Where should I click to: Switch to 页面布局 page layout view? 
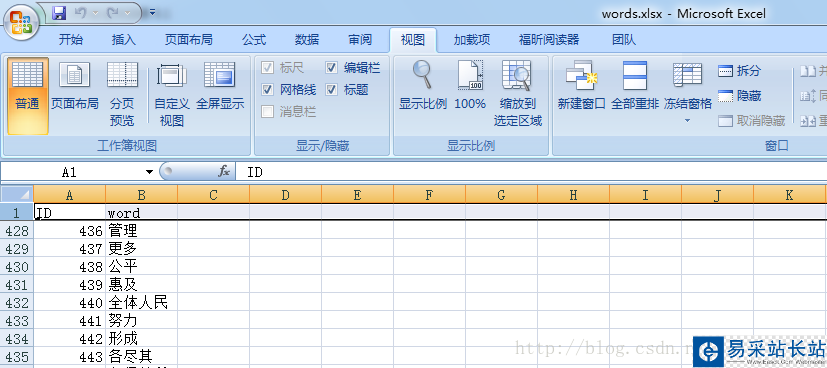[x=74, y=87]
